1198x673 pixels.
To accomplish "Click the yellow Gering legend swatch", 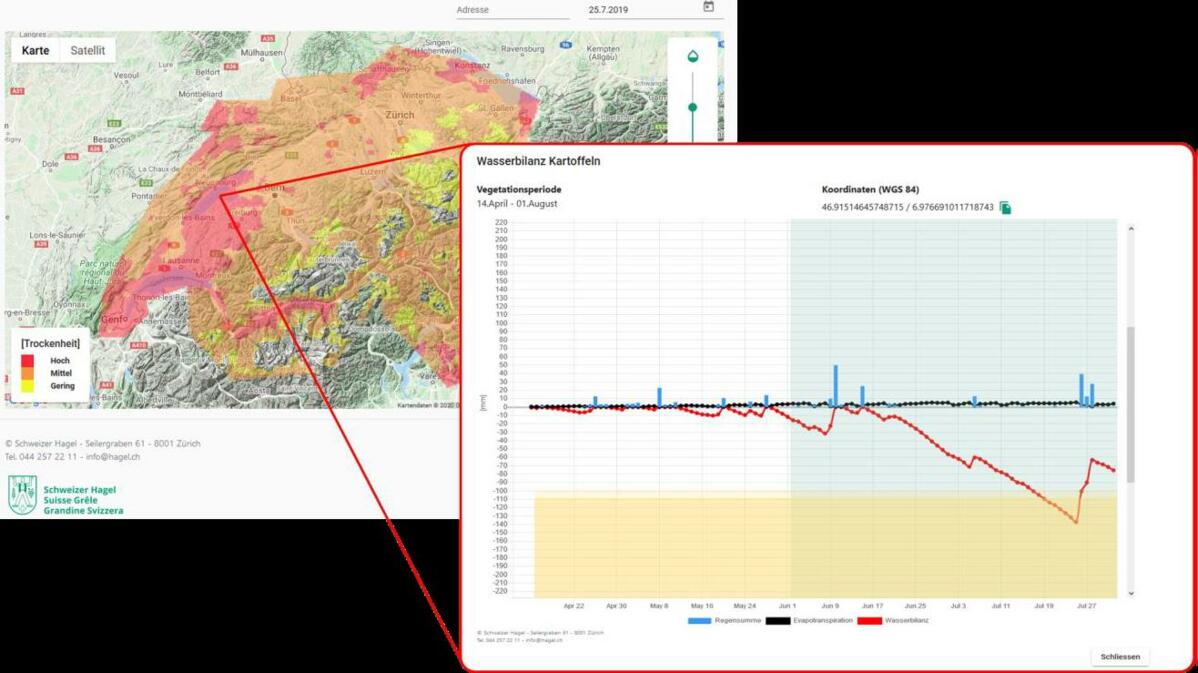I will [28, 386].
